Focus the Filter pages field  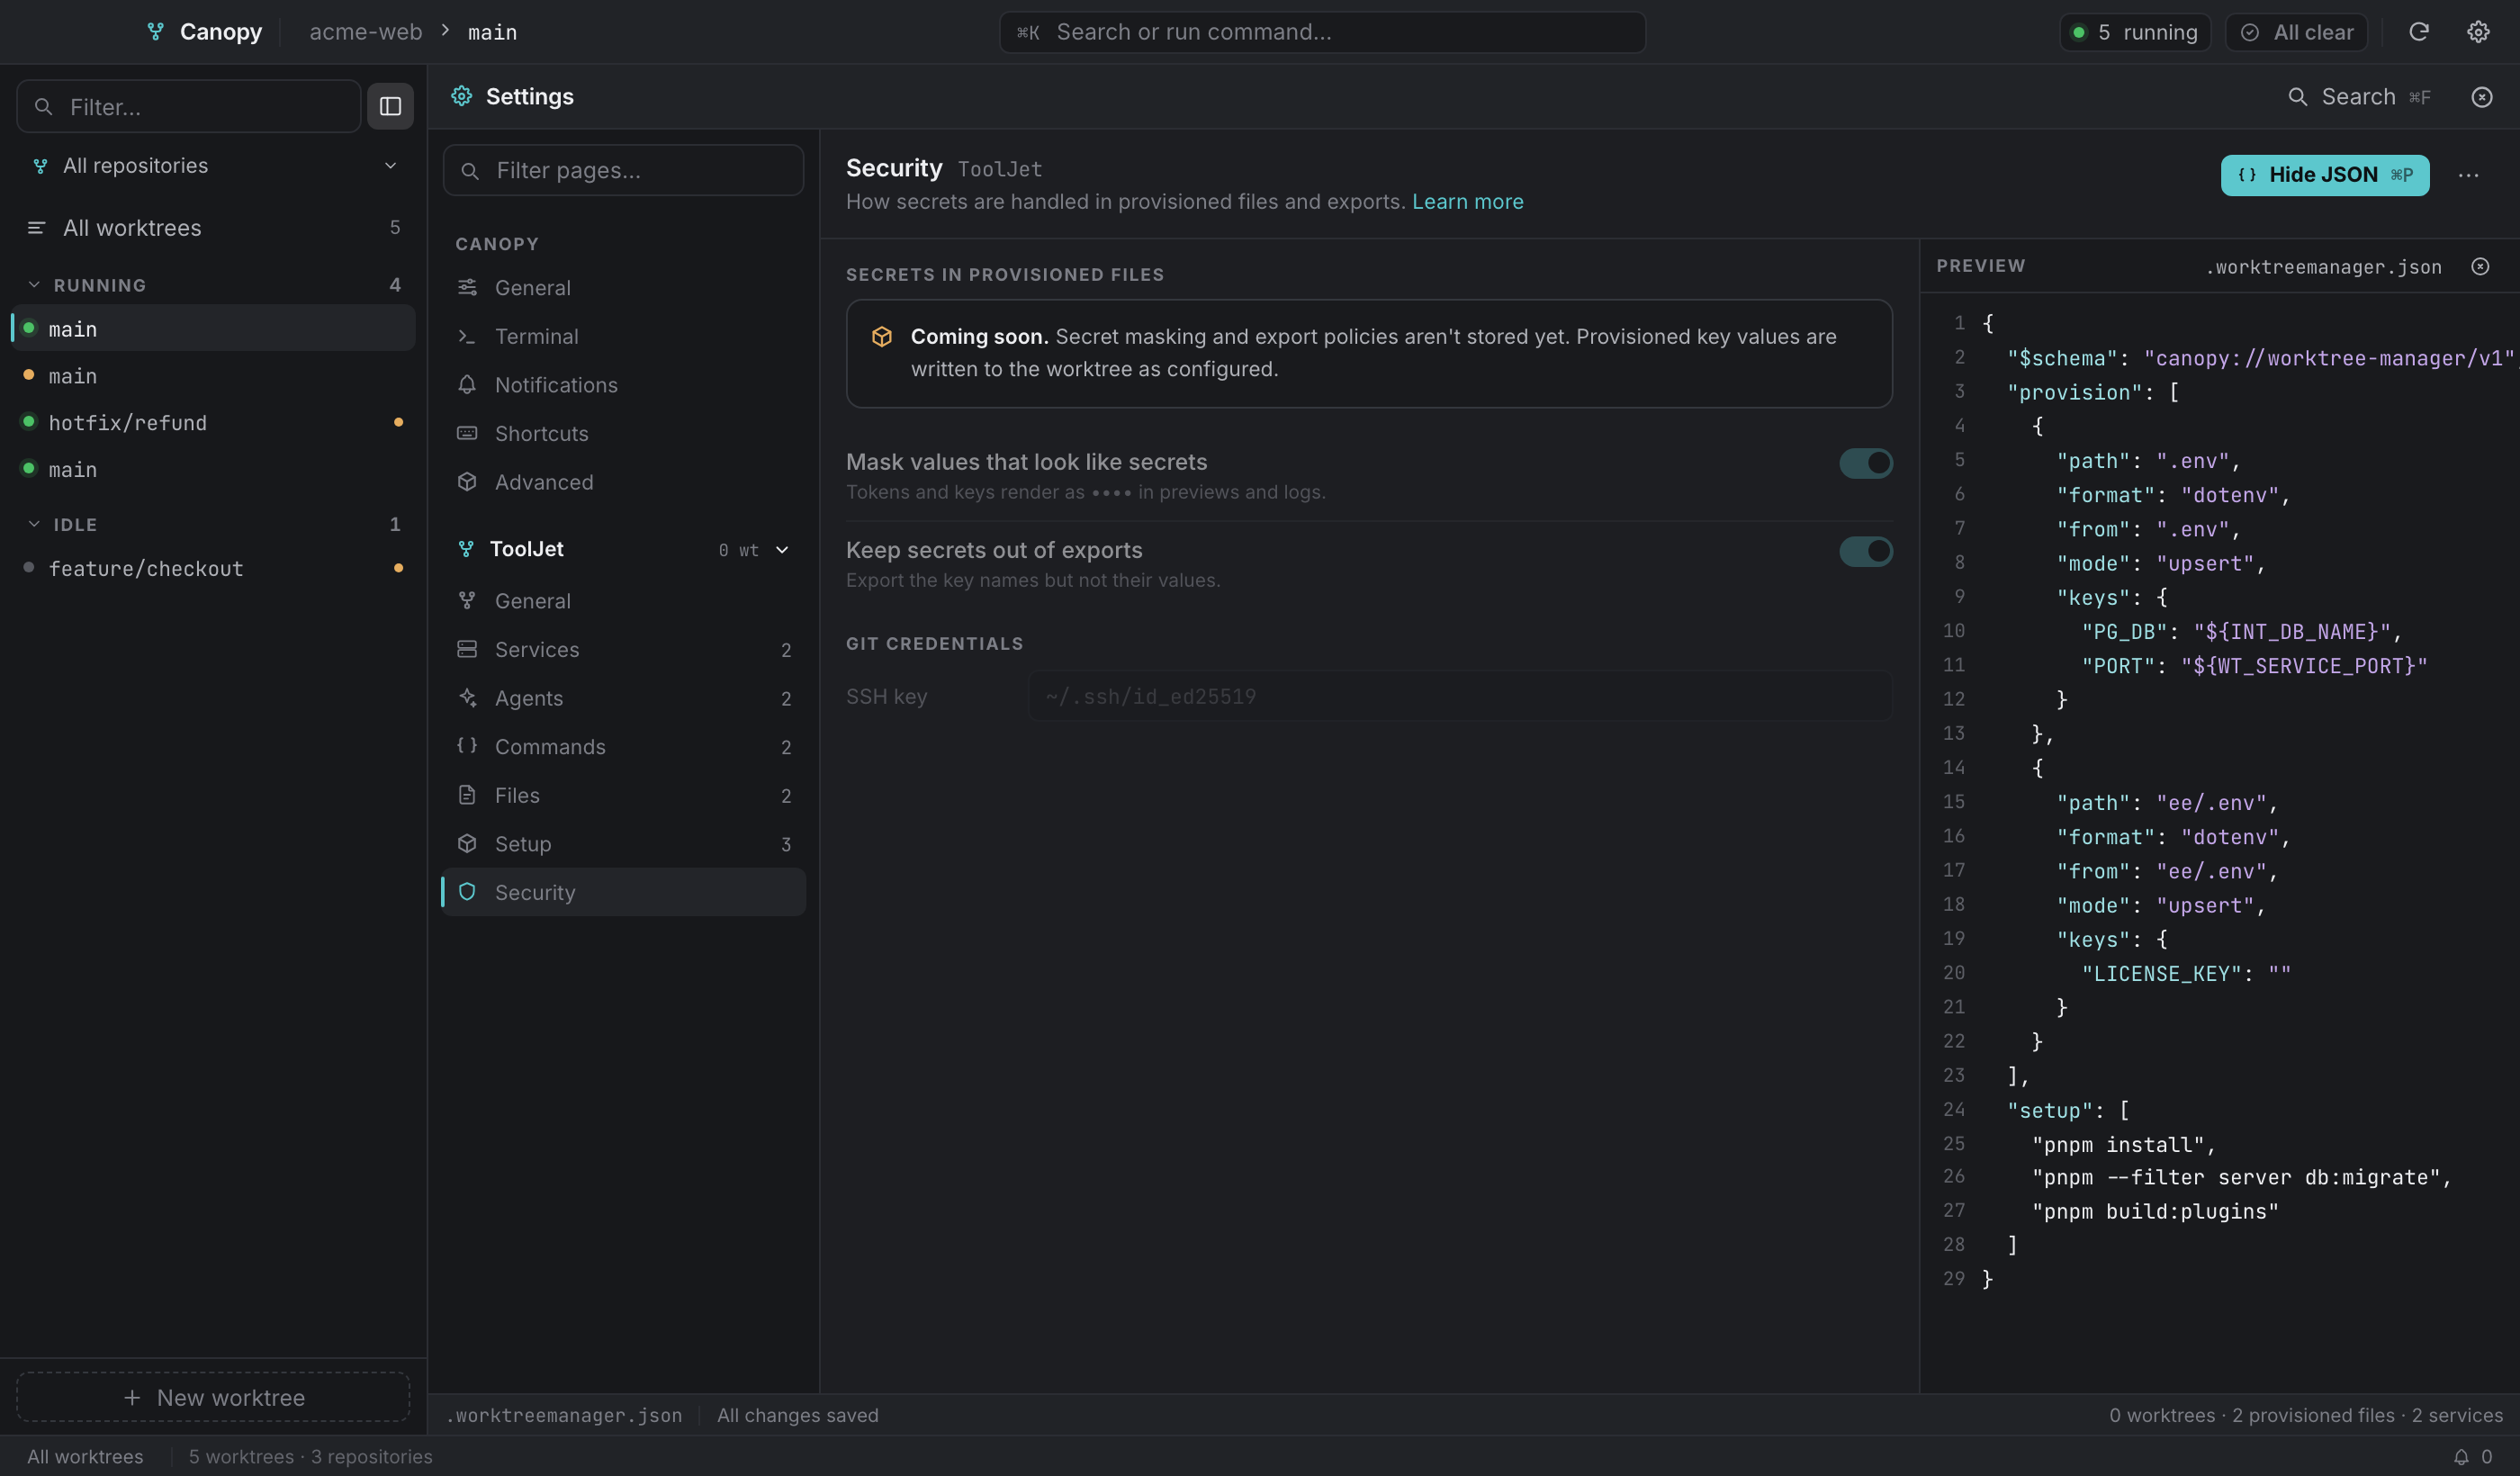pyautogui.click(x=623, y=170)
